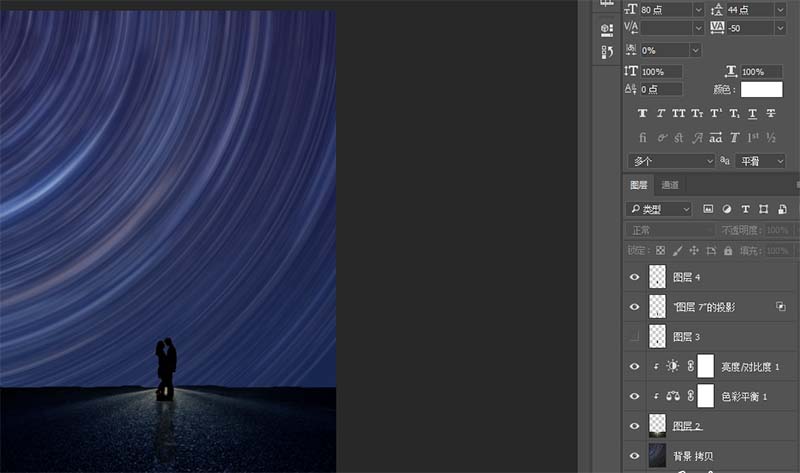
Task: Click the Brightness/Contrast adjustment sun icon
Action: tap(672, 366)
